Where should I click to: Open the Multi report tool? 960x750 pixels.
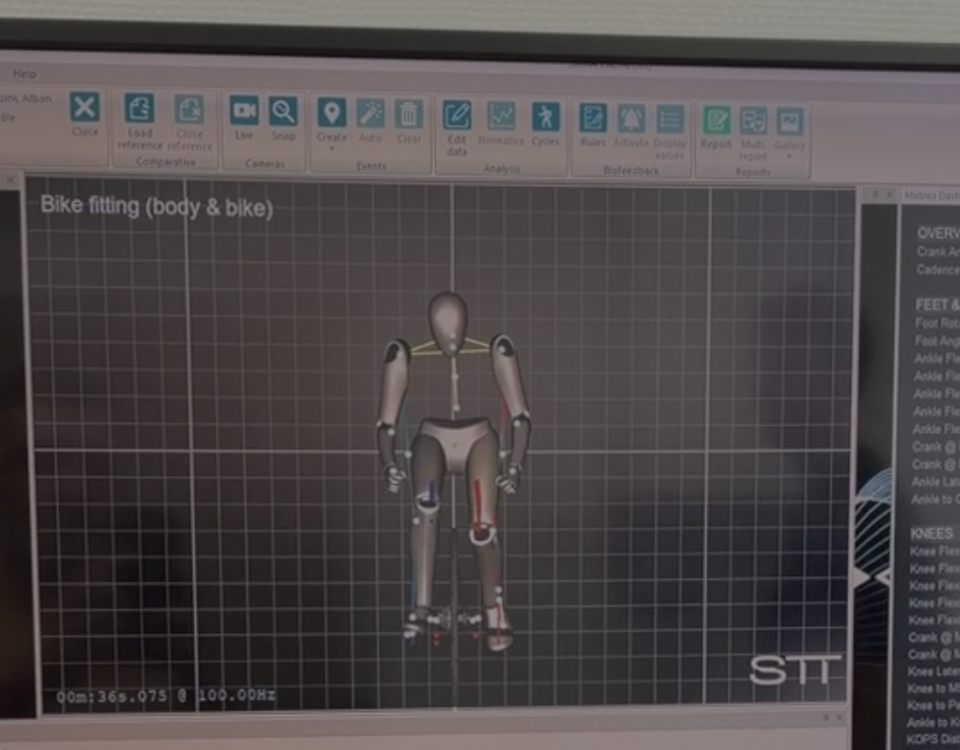[x=753, y=121]
